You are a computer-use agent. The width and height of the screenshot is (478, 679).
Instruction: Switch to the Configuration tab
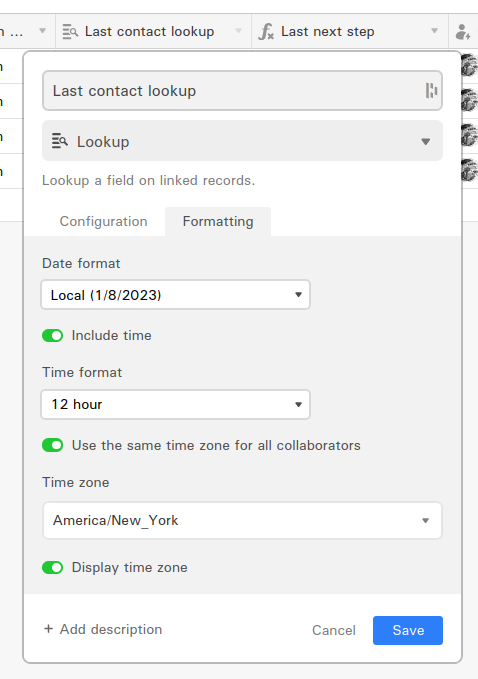click(103, 221)
